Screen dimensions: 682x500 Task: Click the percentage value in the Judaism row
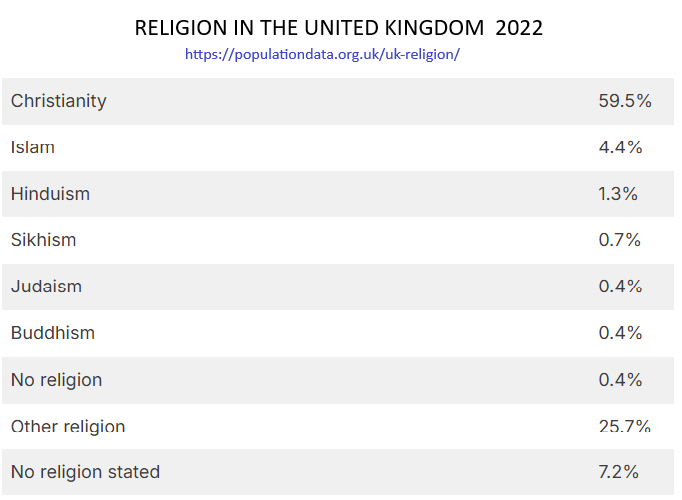click(620, 287)
